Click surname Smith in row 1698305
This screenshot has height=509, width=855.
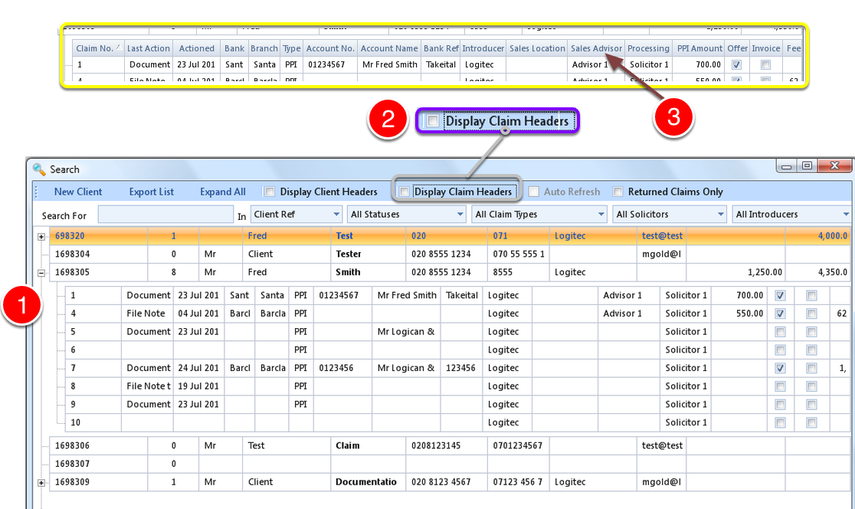(x=348, y=272)
